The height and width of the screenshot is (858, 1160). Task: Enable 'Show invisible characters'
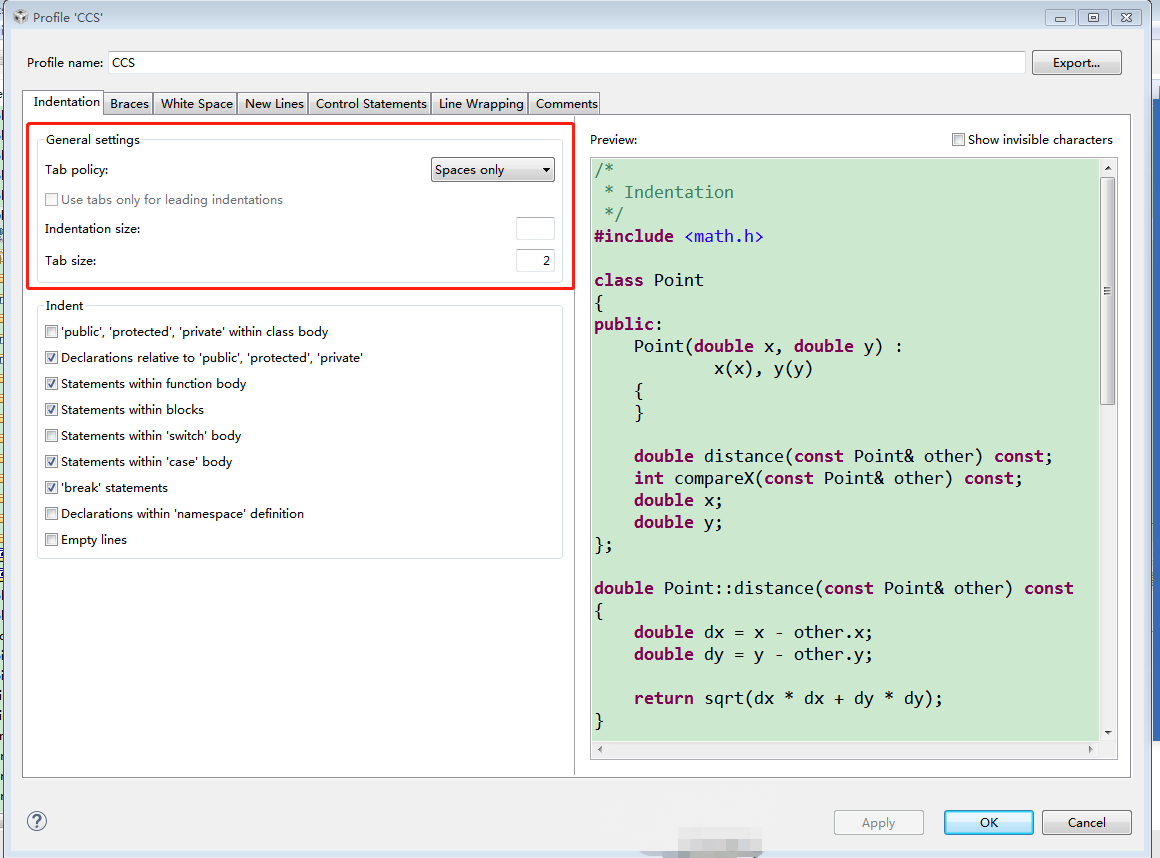tap(958, 140)
